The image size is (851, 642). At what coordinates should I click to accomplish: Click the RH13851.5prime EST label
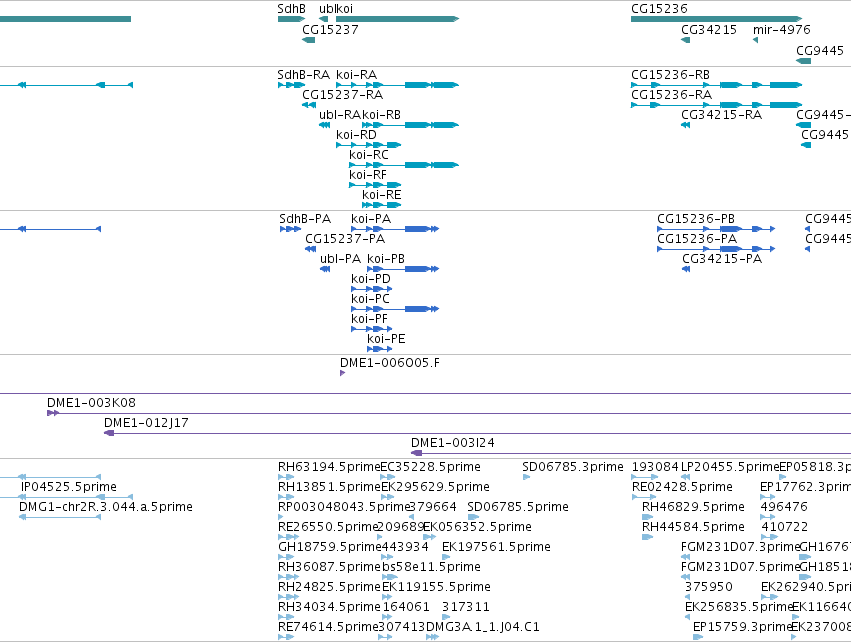click(329, 487)
